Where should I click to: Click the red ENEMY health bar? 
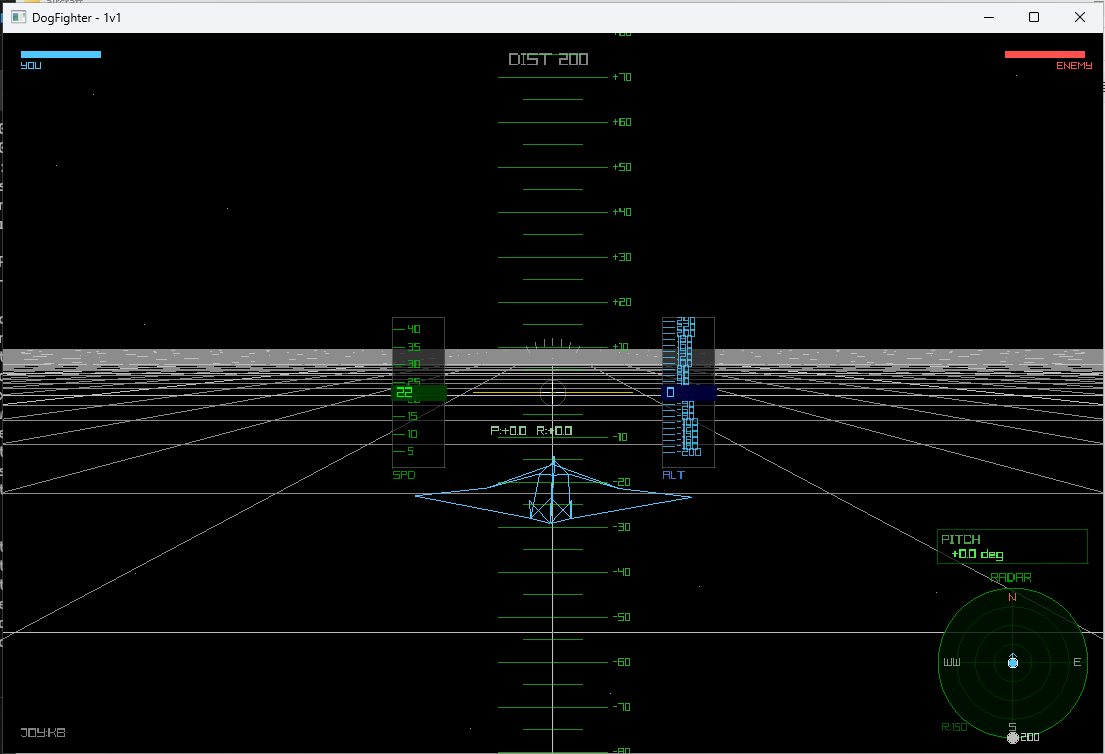(x=1044, y=54)
